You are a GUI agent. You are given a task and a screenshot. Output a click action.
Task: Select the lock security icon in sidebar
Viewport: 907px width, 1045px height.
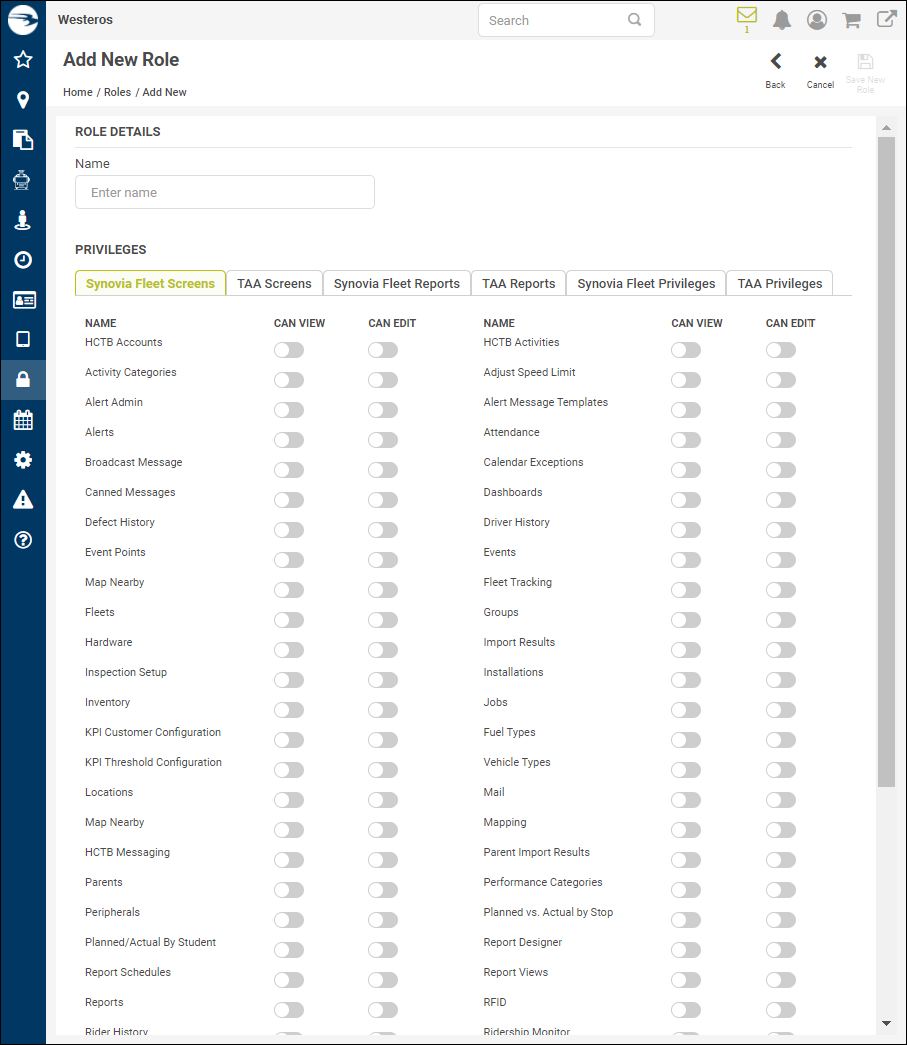point(23,379)
